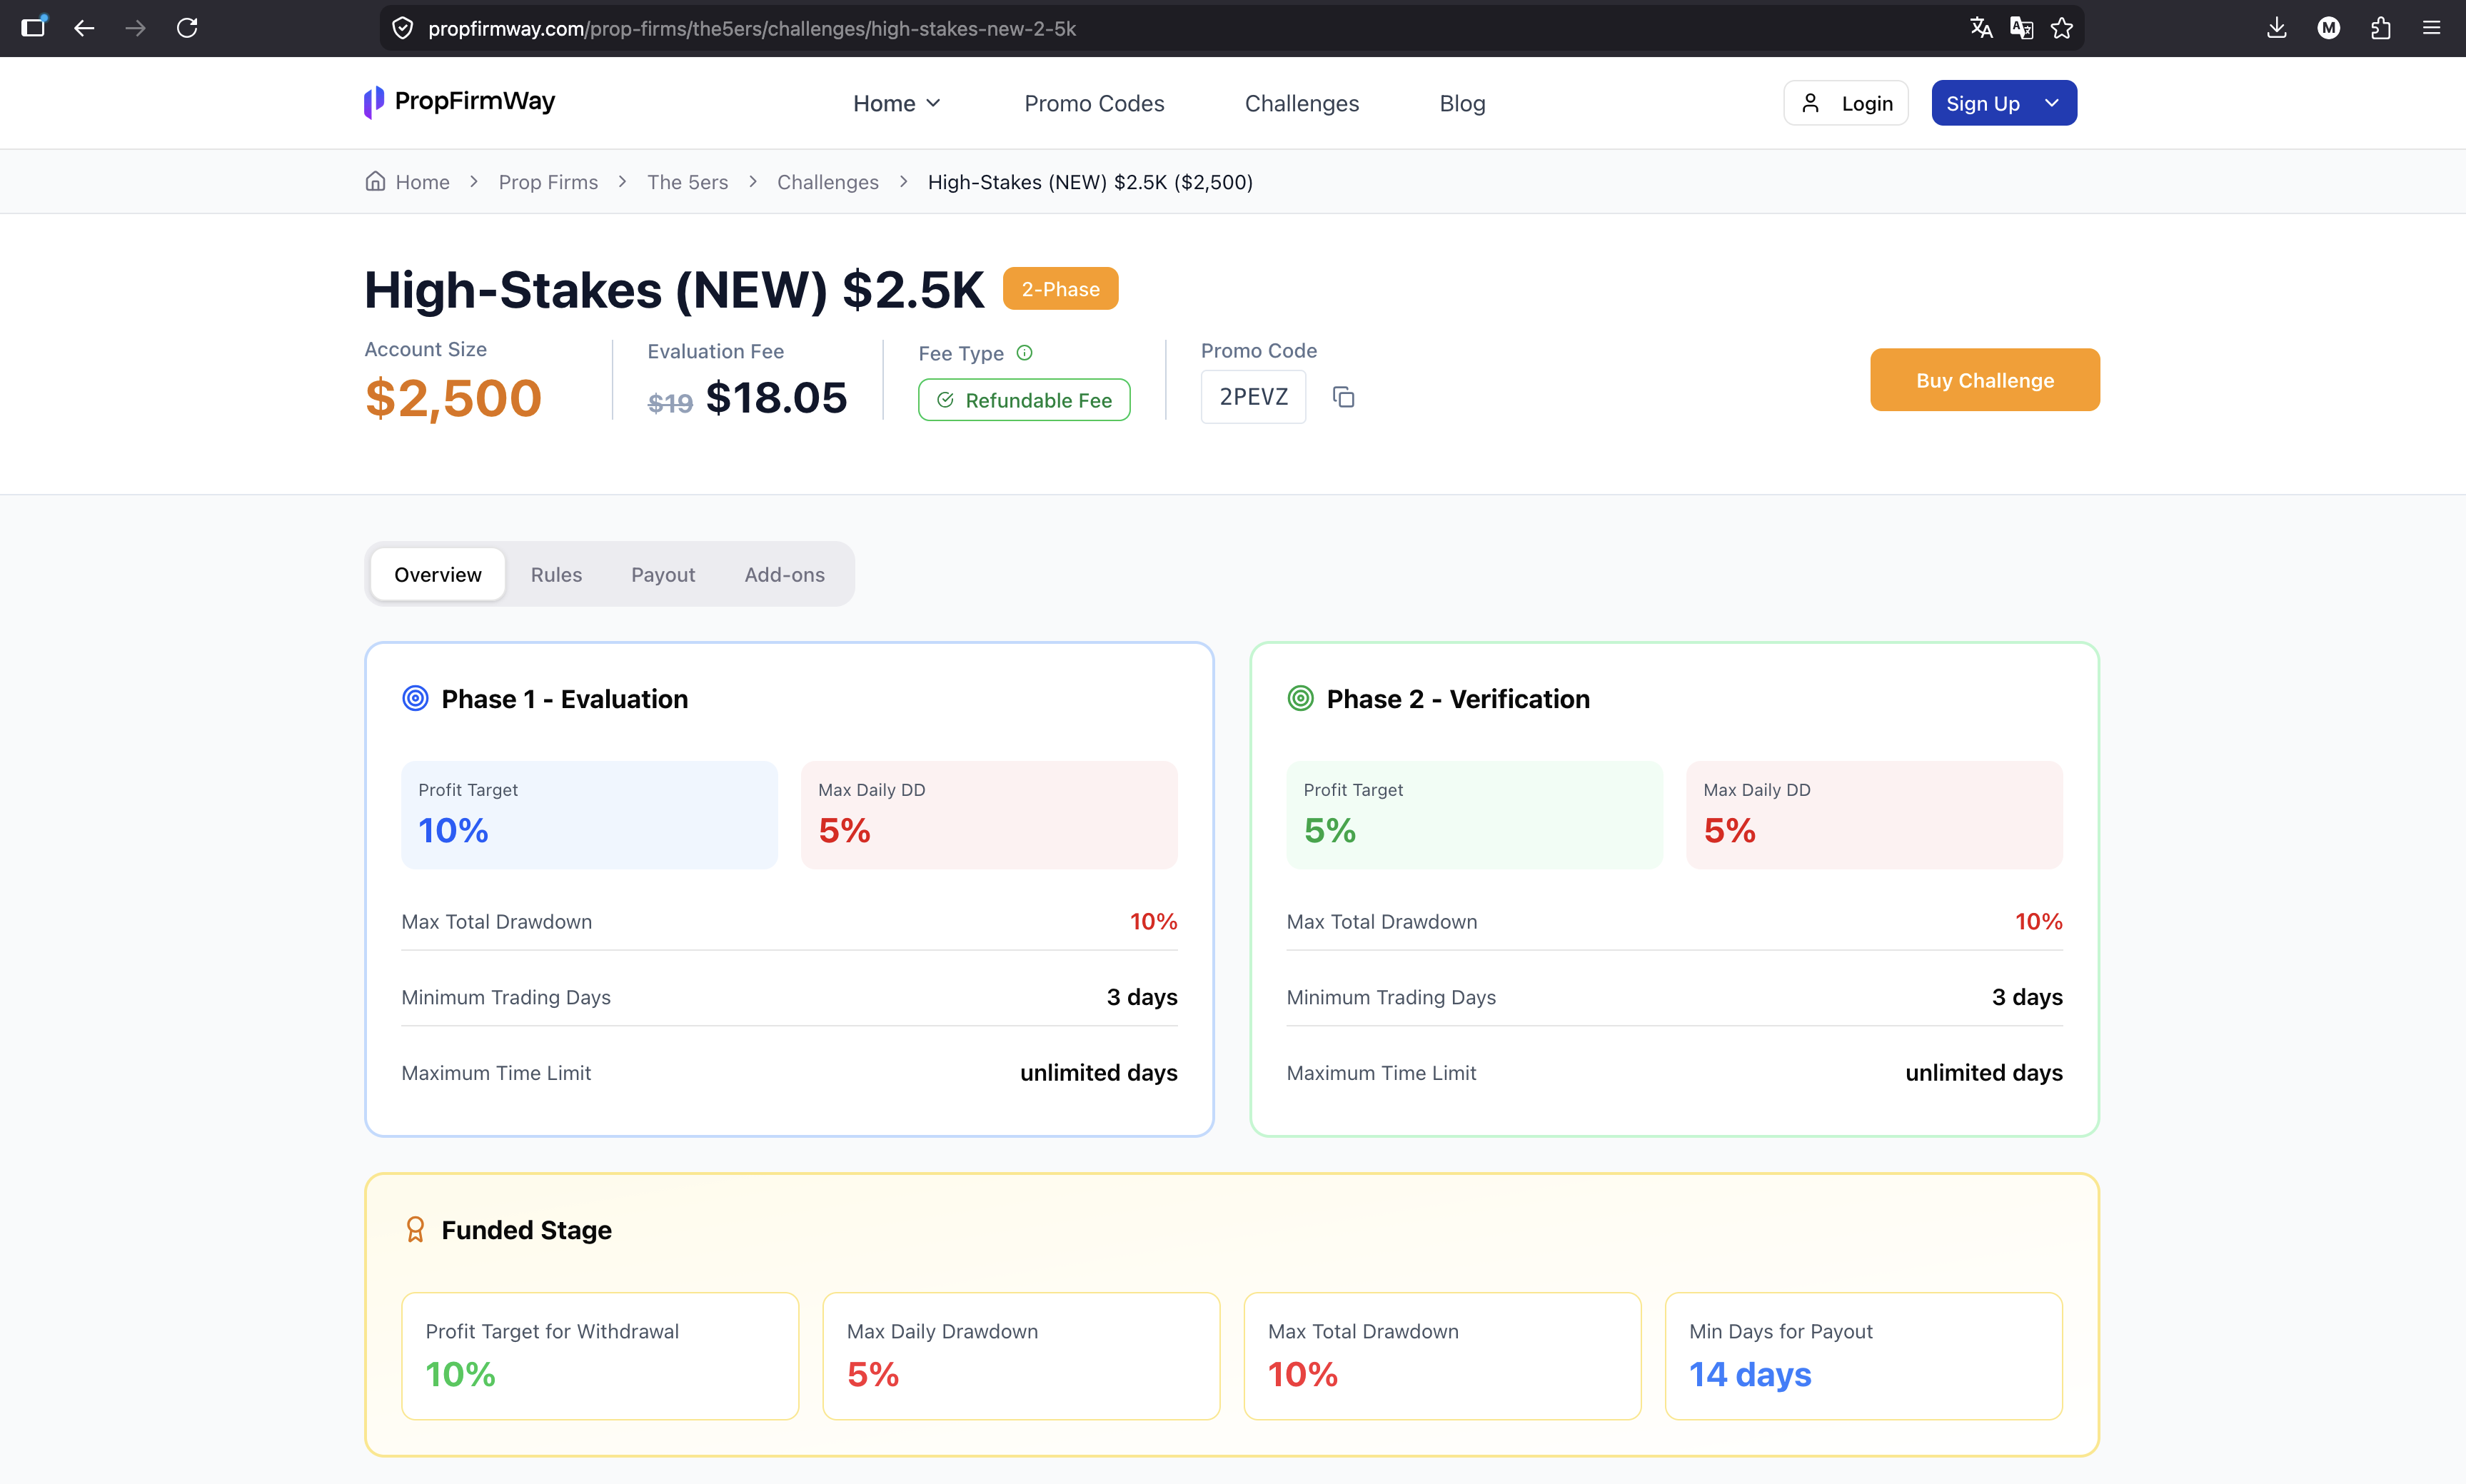Click the Phase 1 Max Daily DD card
Image resolution: width=2466 pixels, height=1484 pixels.
[989, 815]
